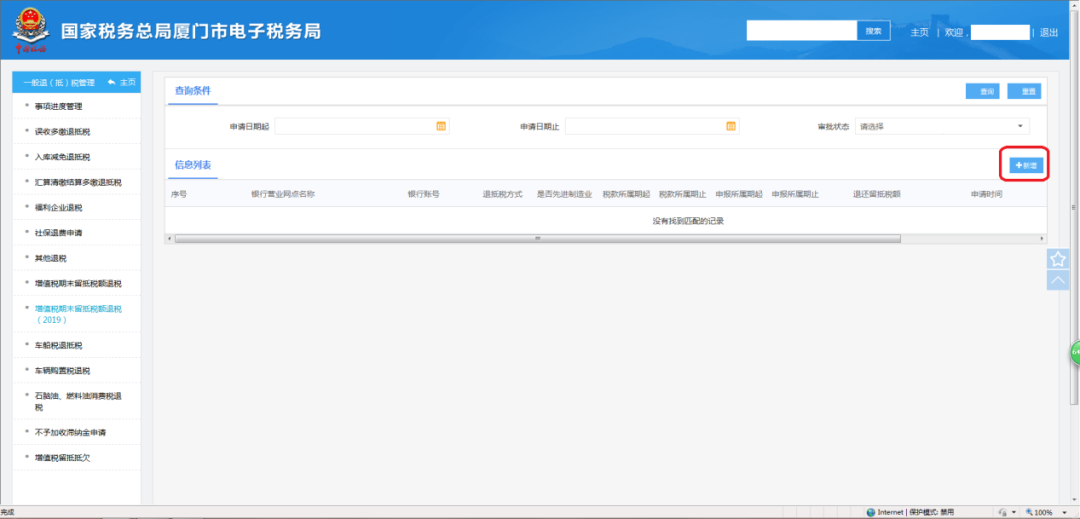Click the 申请日期起 date input field
This screenshot has height=519, width=1080.
tap(362, 126)
